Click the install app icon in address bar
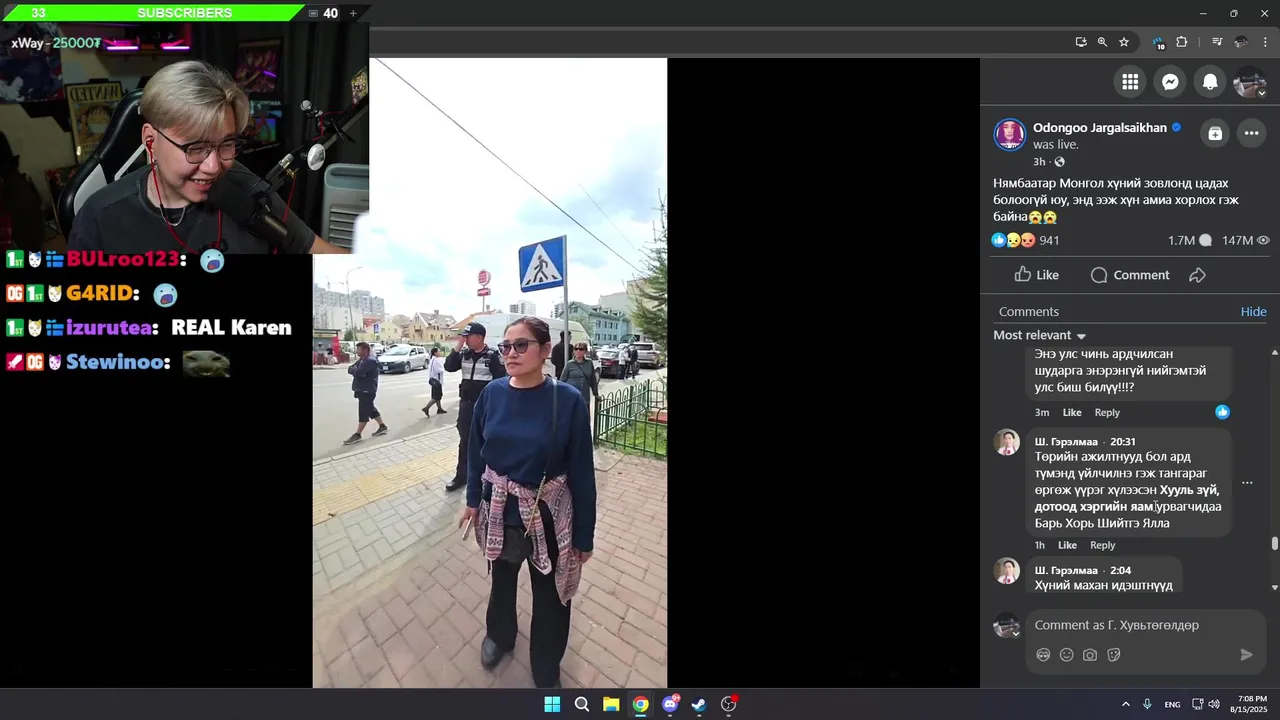Screen dimensions: 1280x720 1081,42
